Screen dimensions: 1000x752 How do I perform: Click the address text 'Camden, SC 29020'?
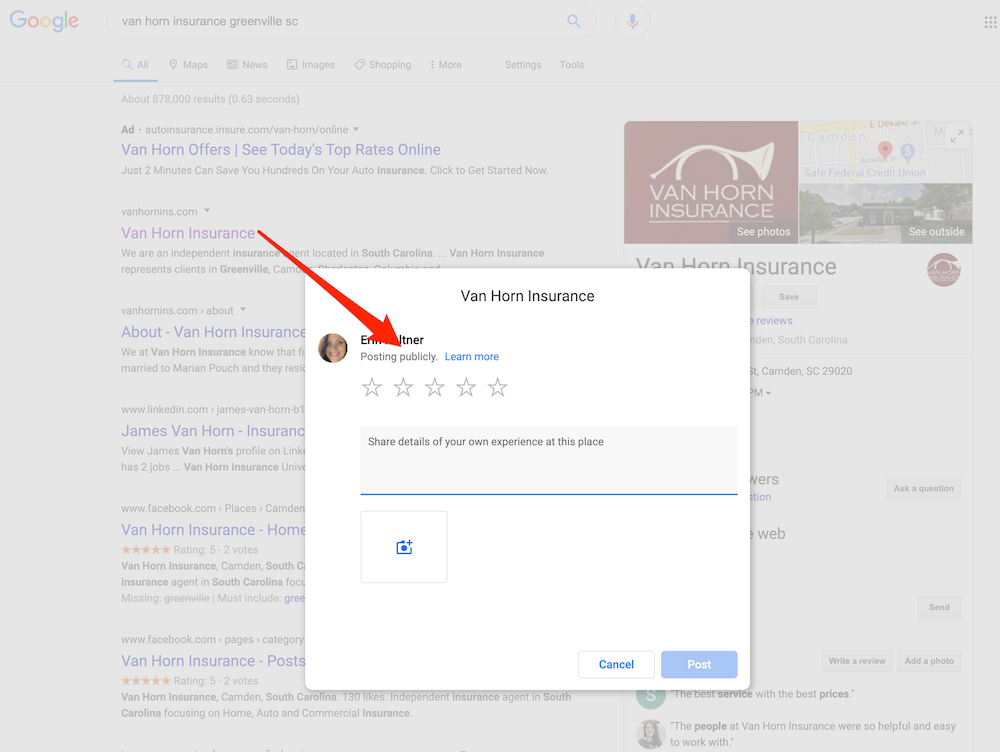(x=806, y=371)
